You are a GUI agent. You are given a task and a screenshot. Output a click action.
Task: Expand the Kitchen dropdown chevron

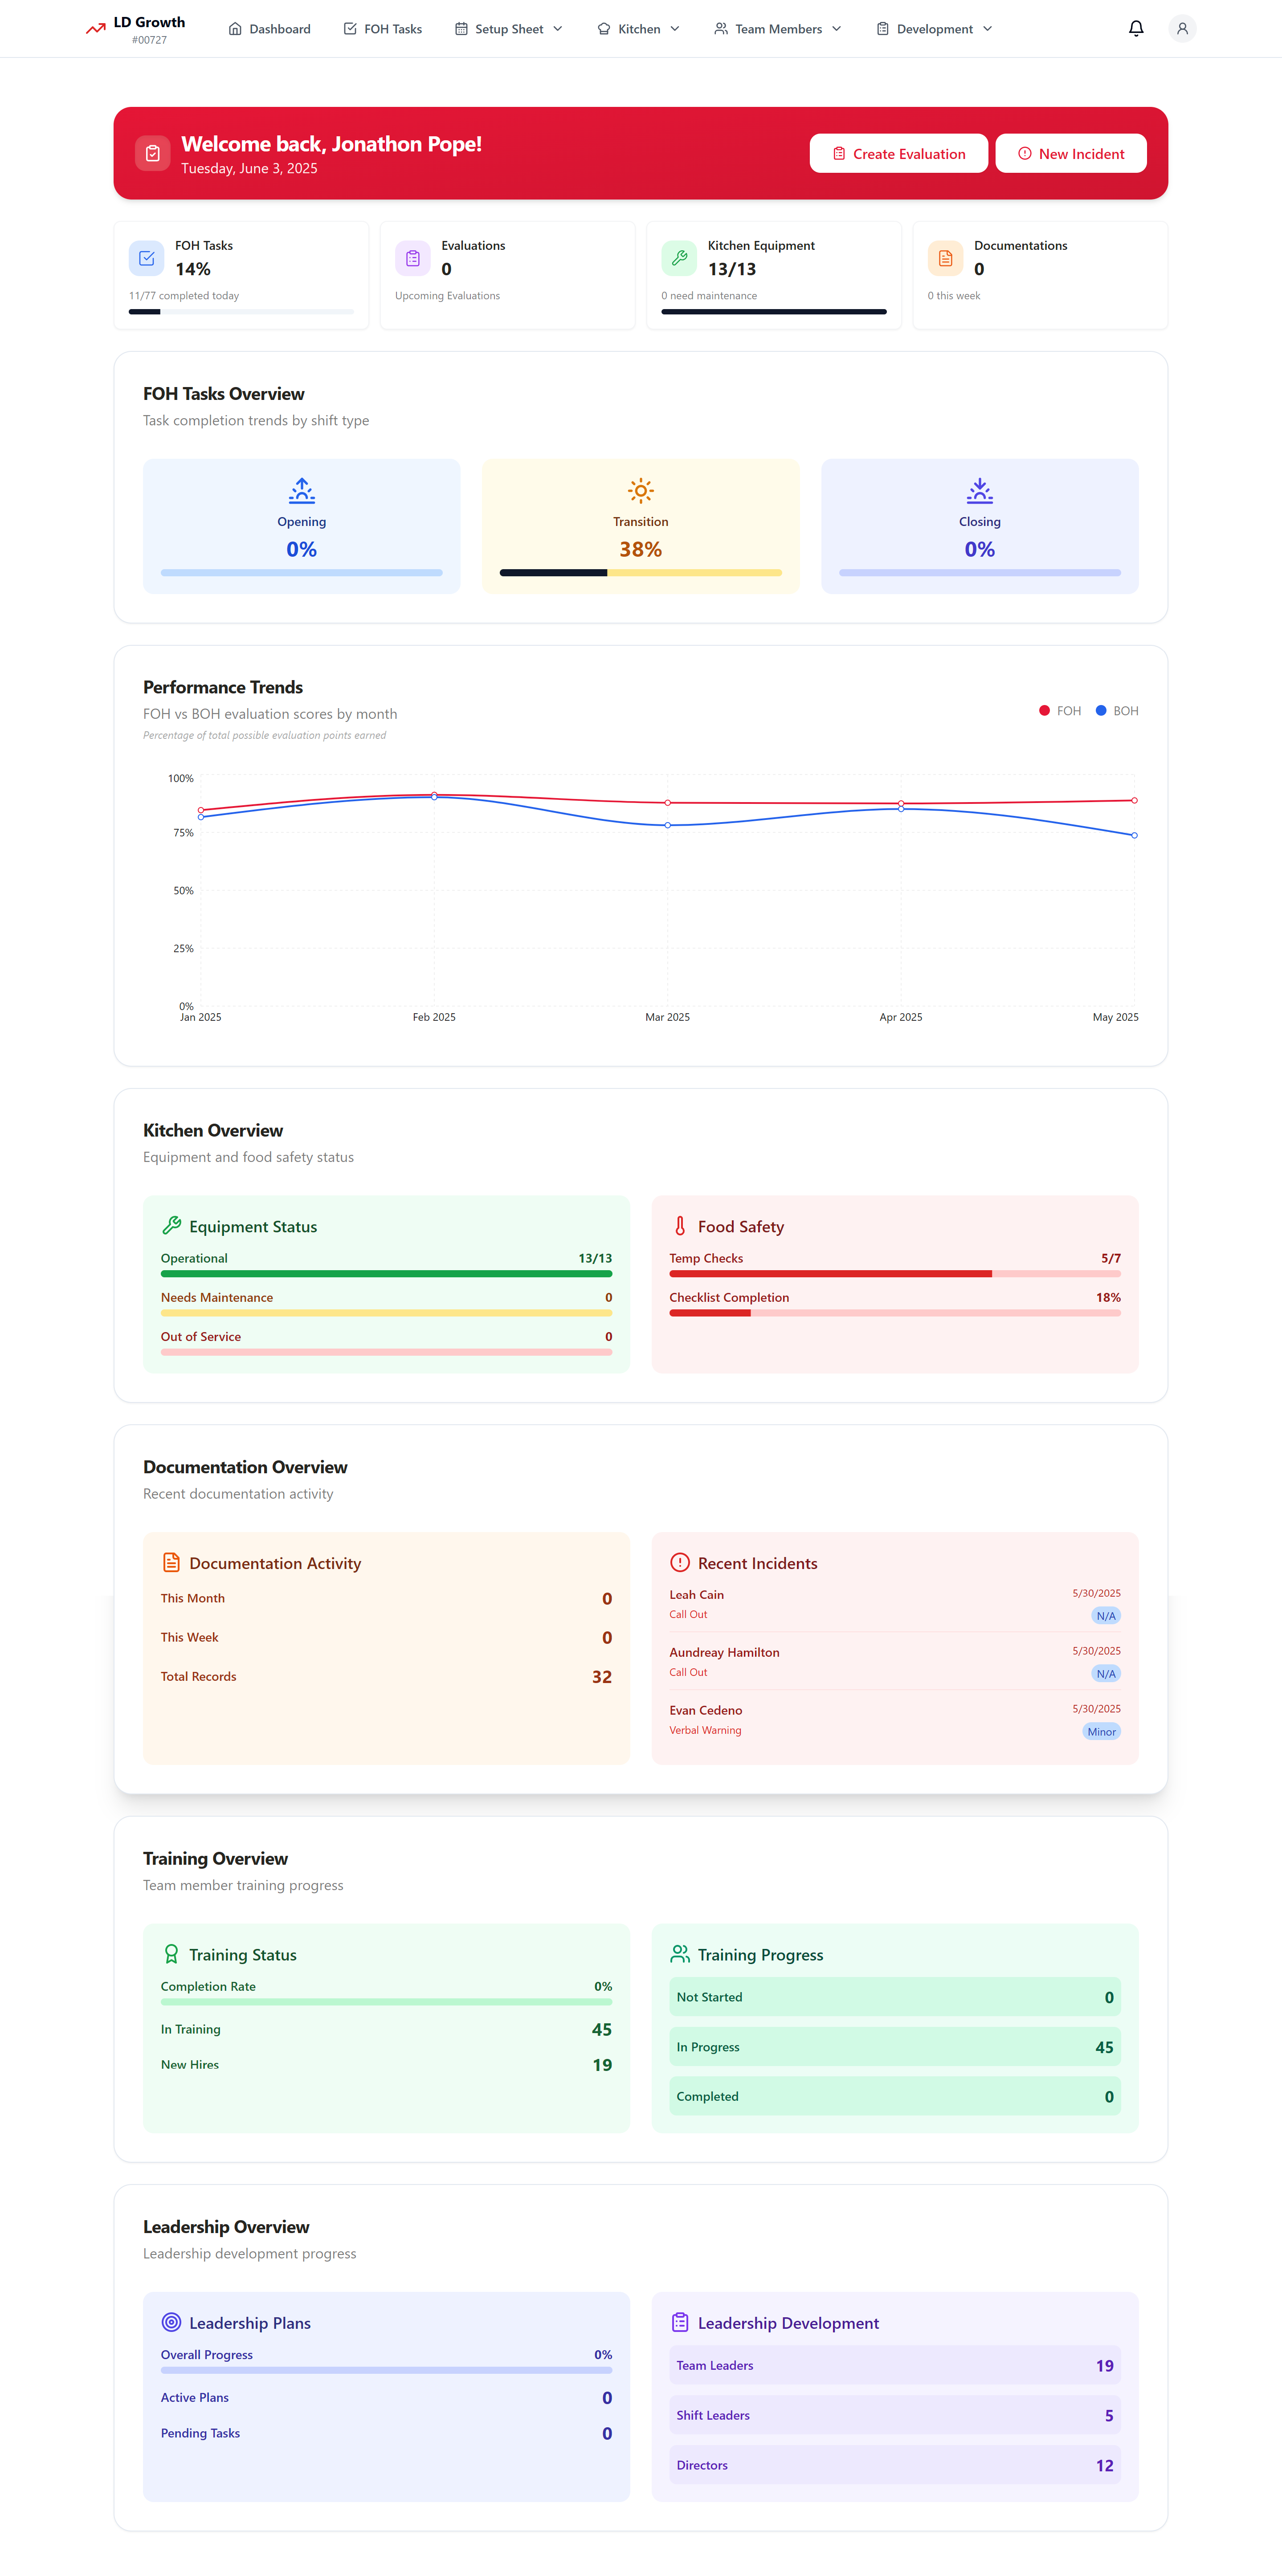click(x=675, y=29)
